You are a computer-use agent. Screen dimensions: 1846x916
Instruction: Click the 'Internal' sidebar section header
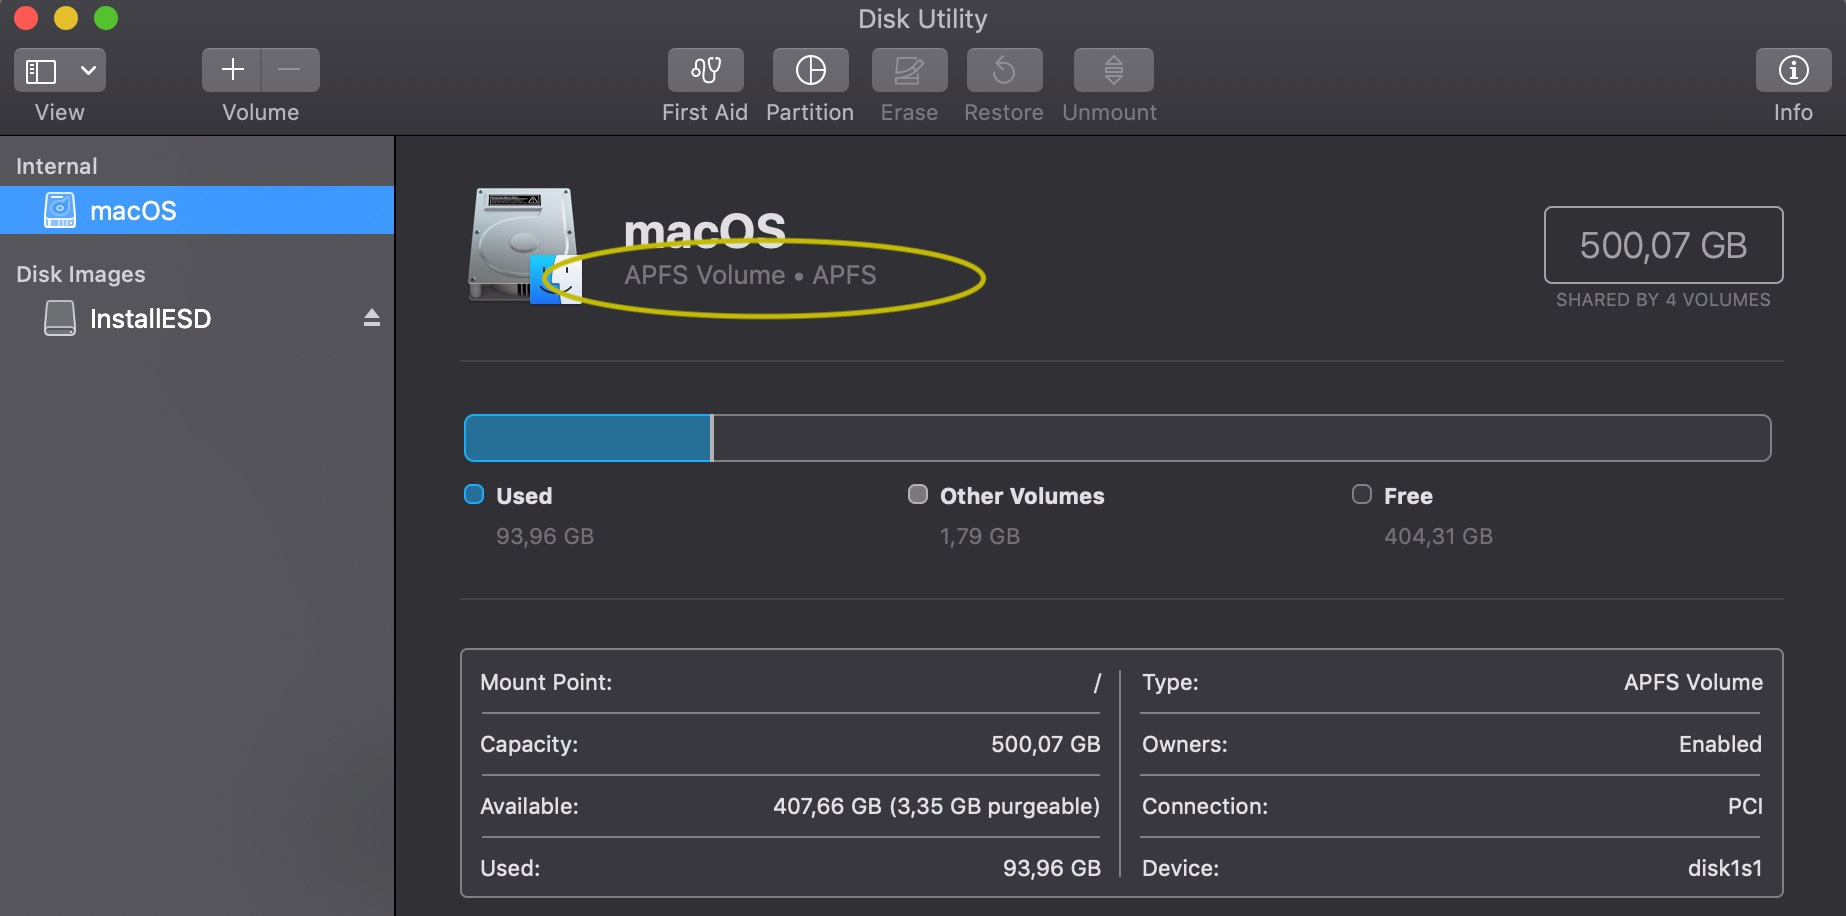57,166
